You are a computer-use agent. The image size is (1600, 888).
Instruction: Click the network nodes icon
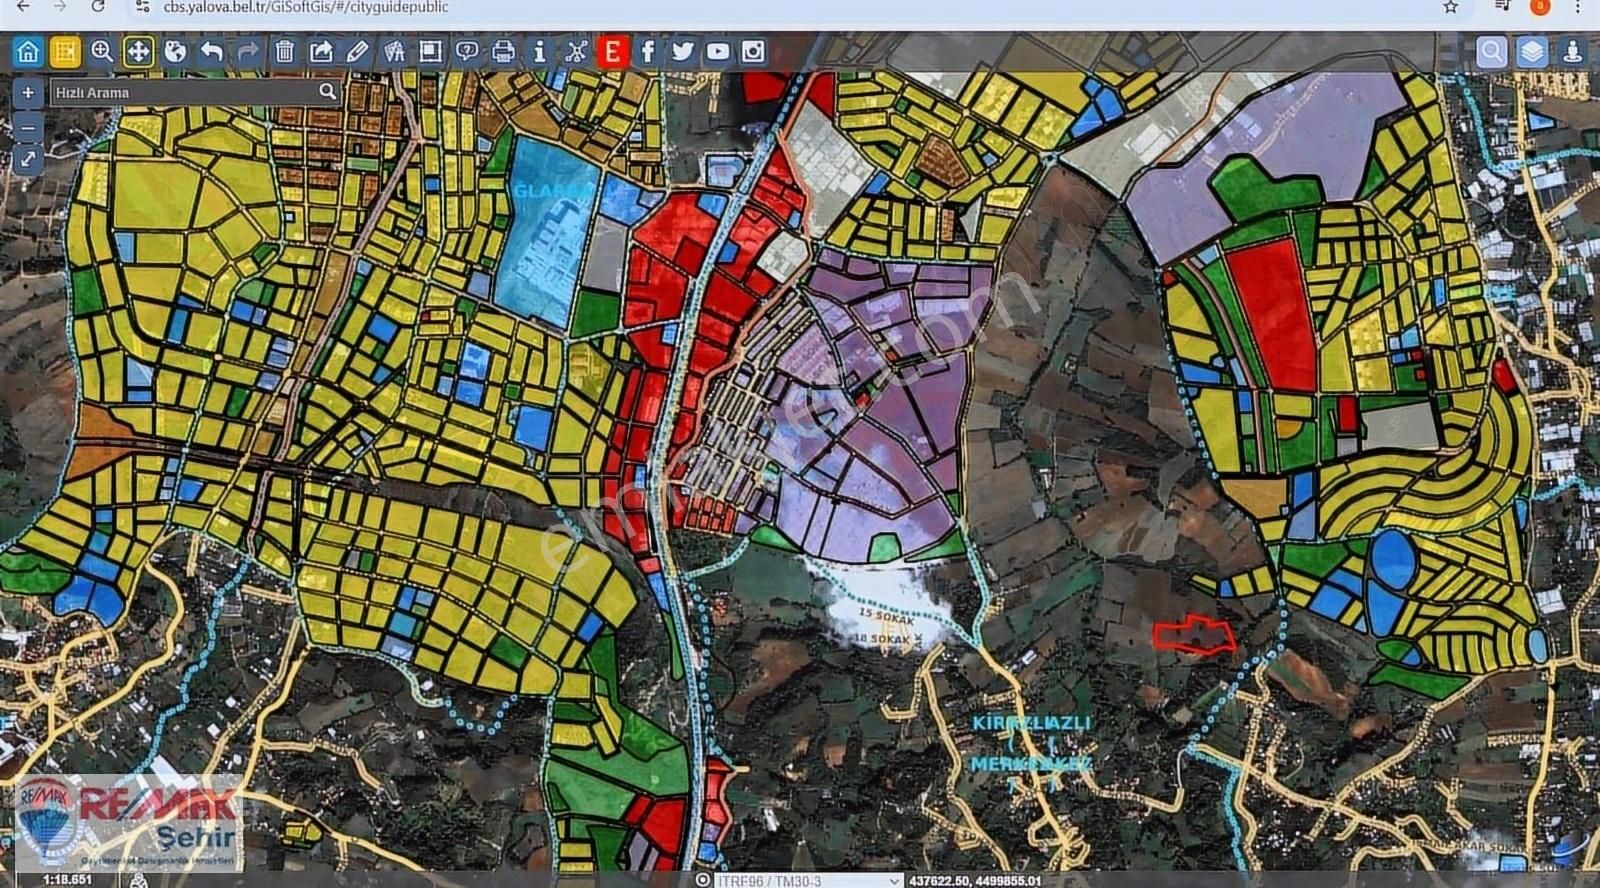(576, 52)
